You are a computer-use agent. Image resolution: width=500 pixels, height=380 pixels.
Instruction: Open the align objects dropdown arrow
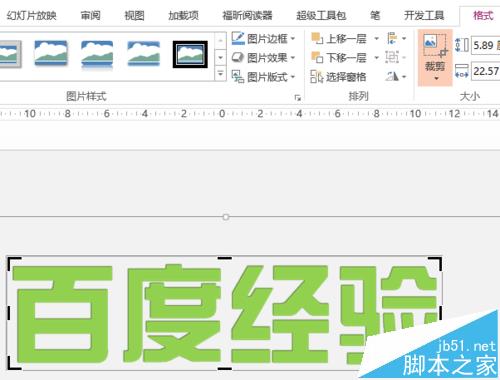(x=404, y=39)
